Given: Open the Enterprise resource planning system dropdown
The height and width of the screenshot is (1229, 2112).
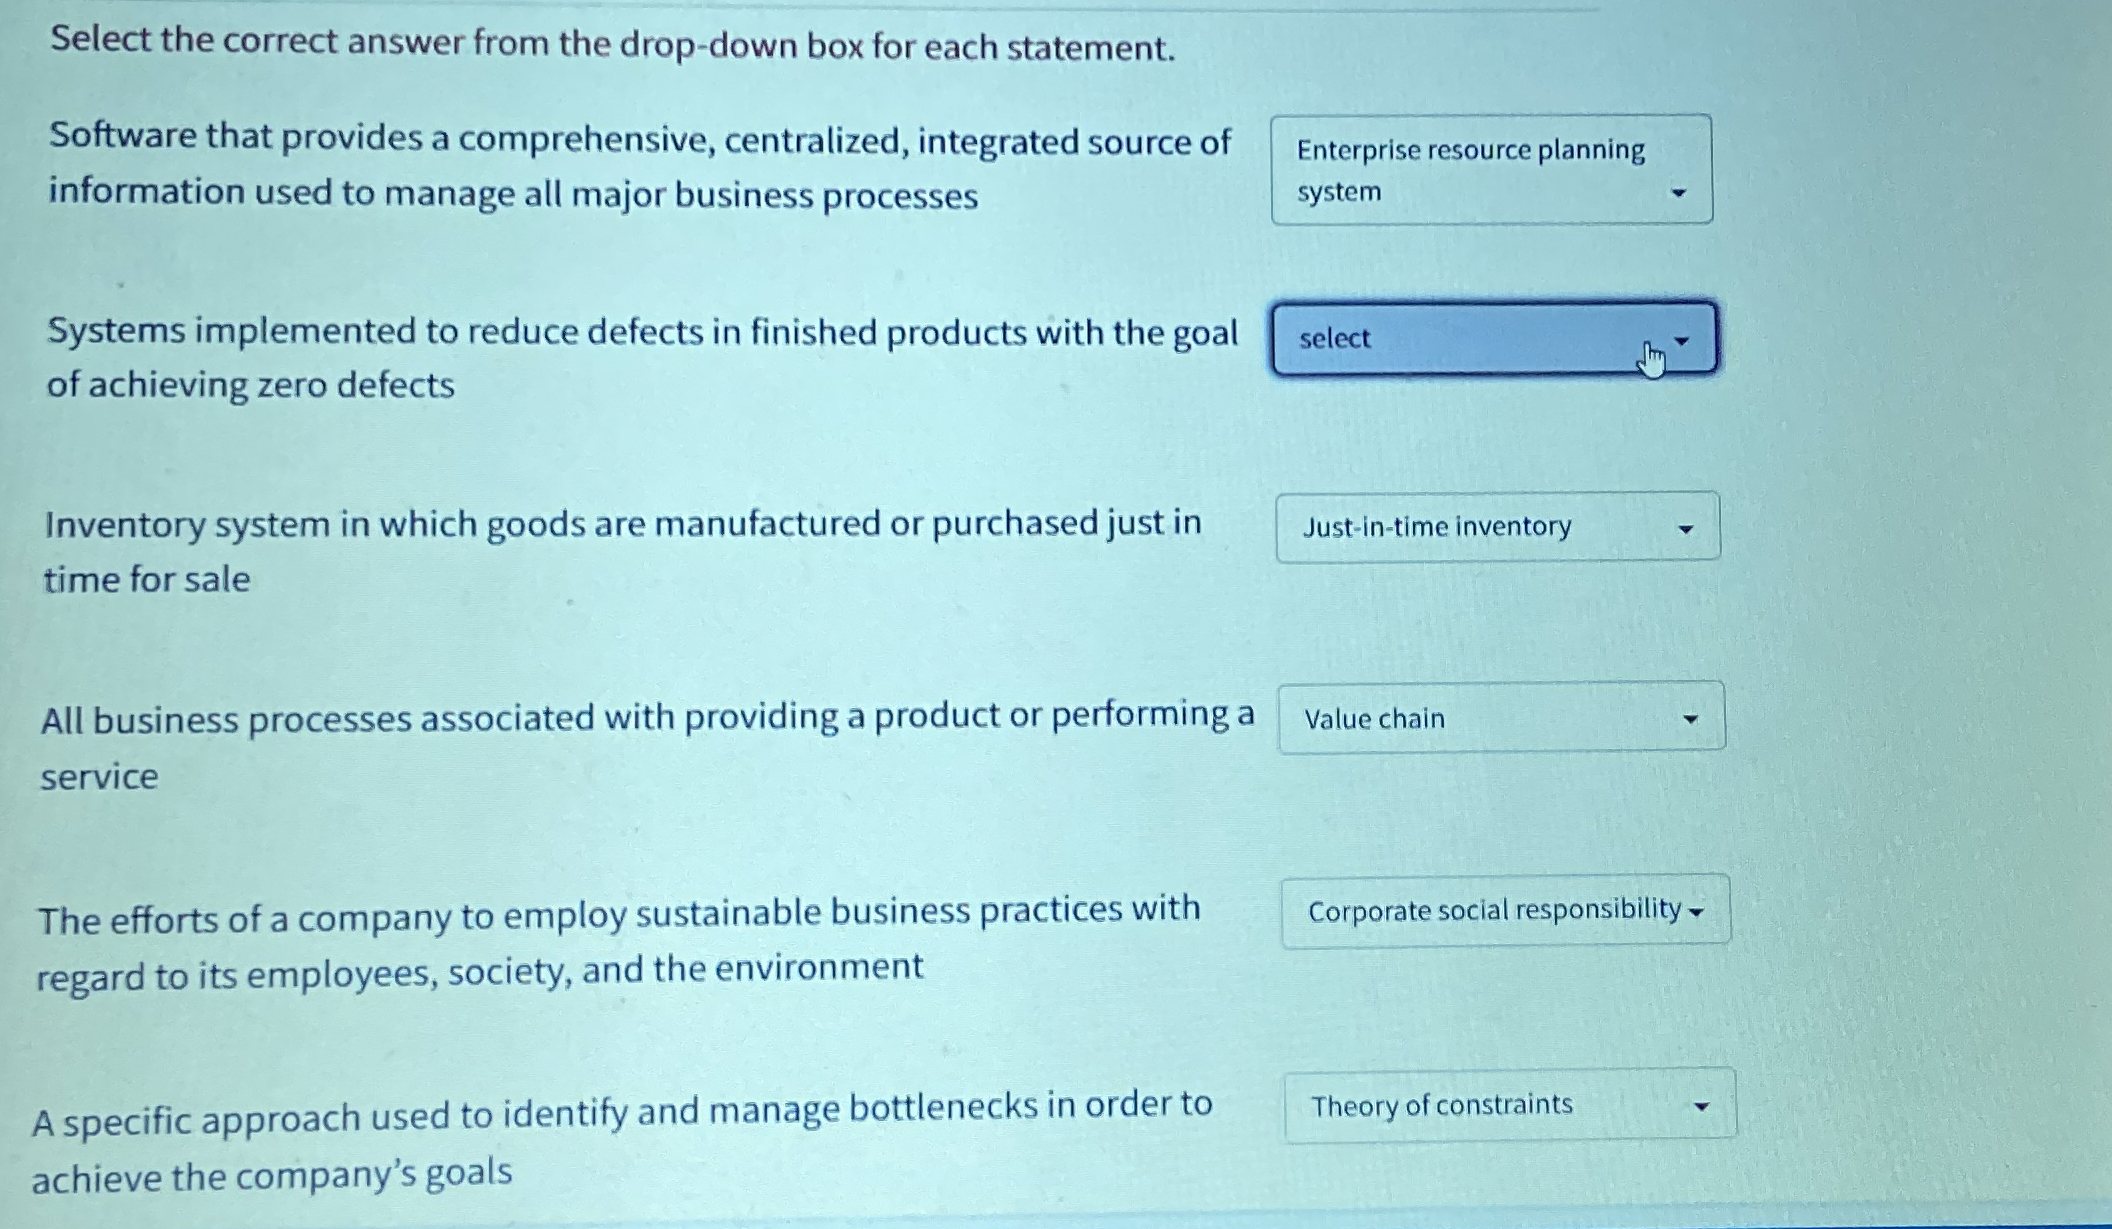Looking at the screenshot, I should [1490, 168].
